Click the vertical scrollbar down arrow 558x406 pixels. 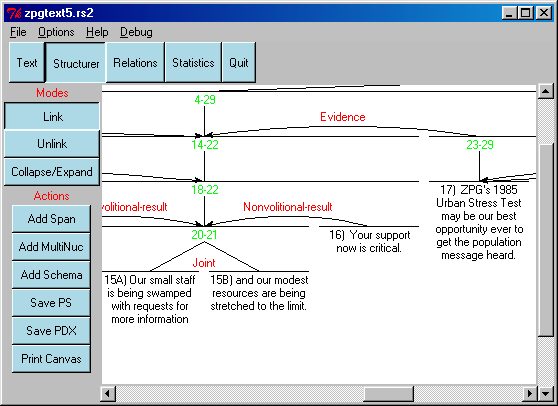[x=545, y=393]
